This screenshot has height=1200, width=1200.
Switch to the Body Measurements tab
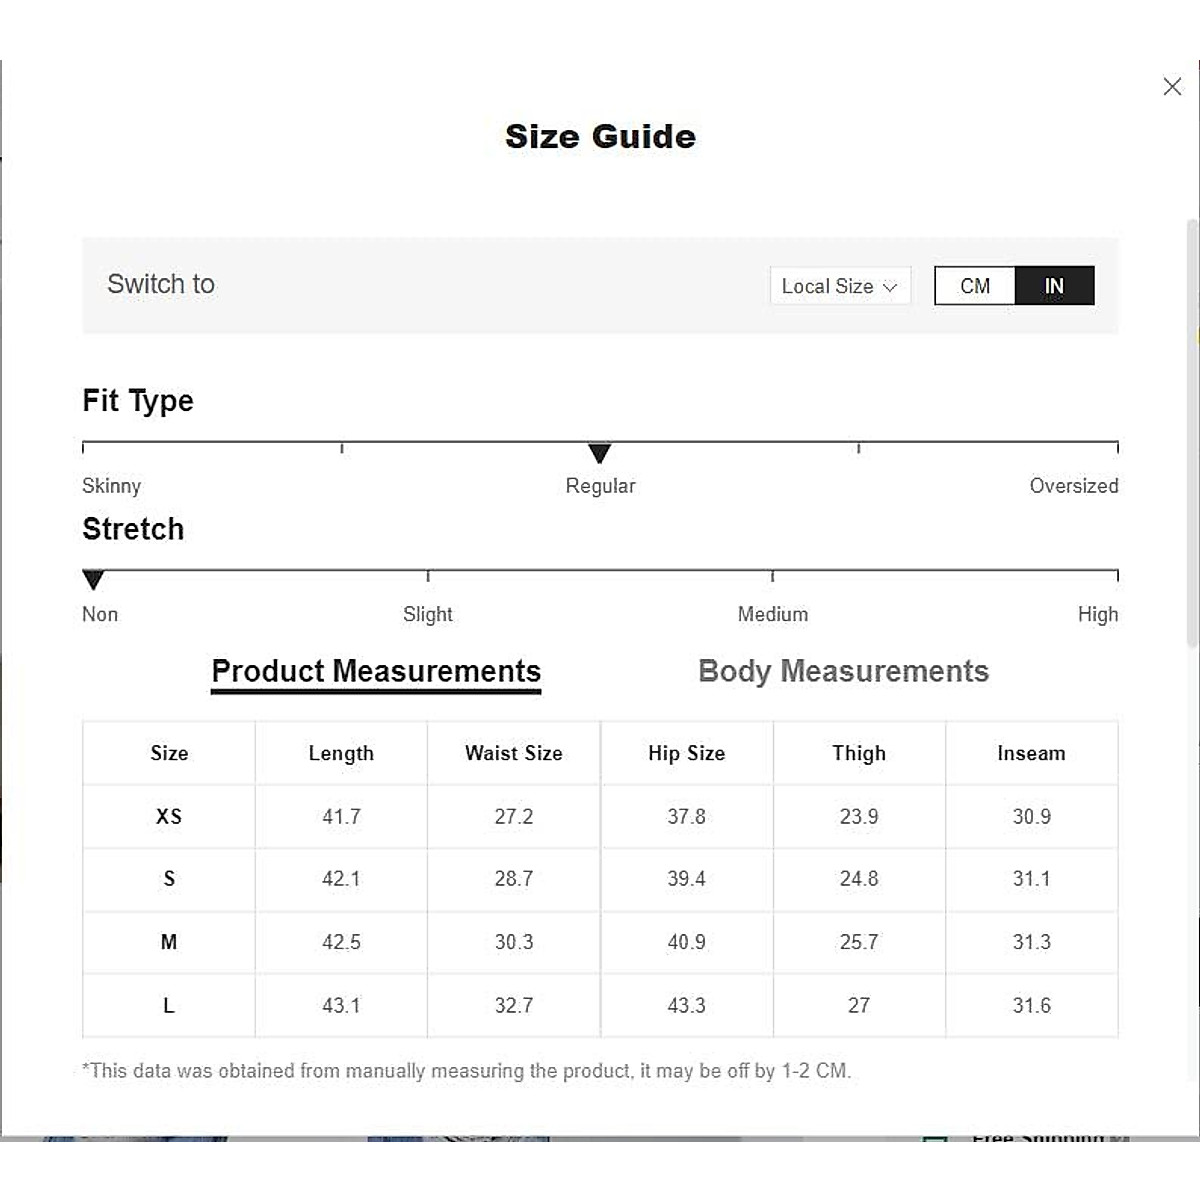tap(843, 671)
